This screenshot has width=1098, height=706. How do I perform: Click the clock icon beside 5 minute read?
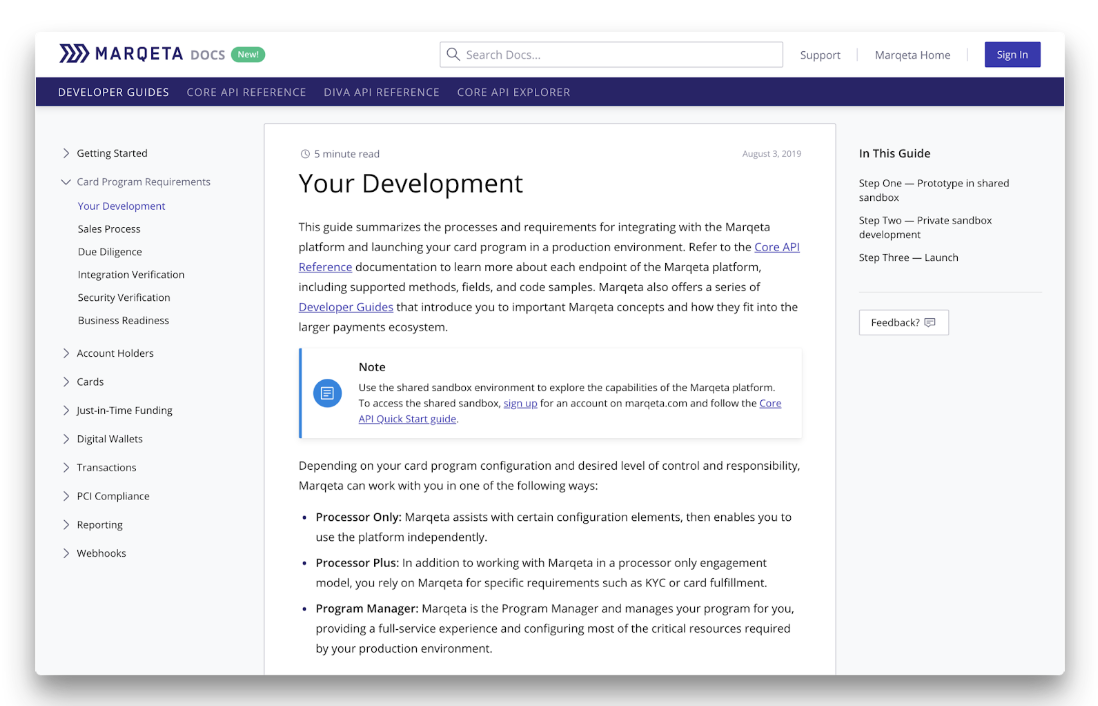305,154
